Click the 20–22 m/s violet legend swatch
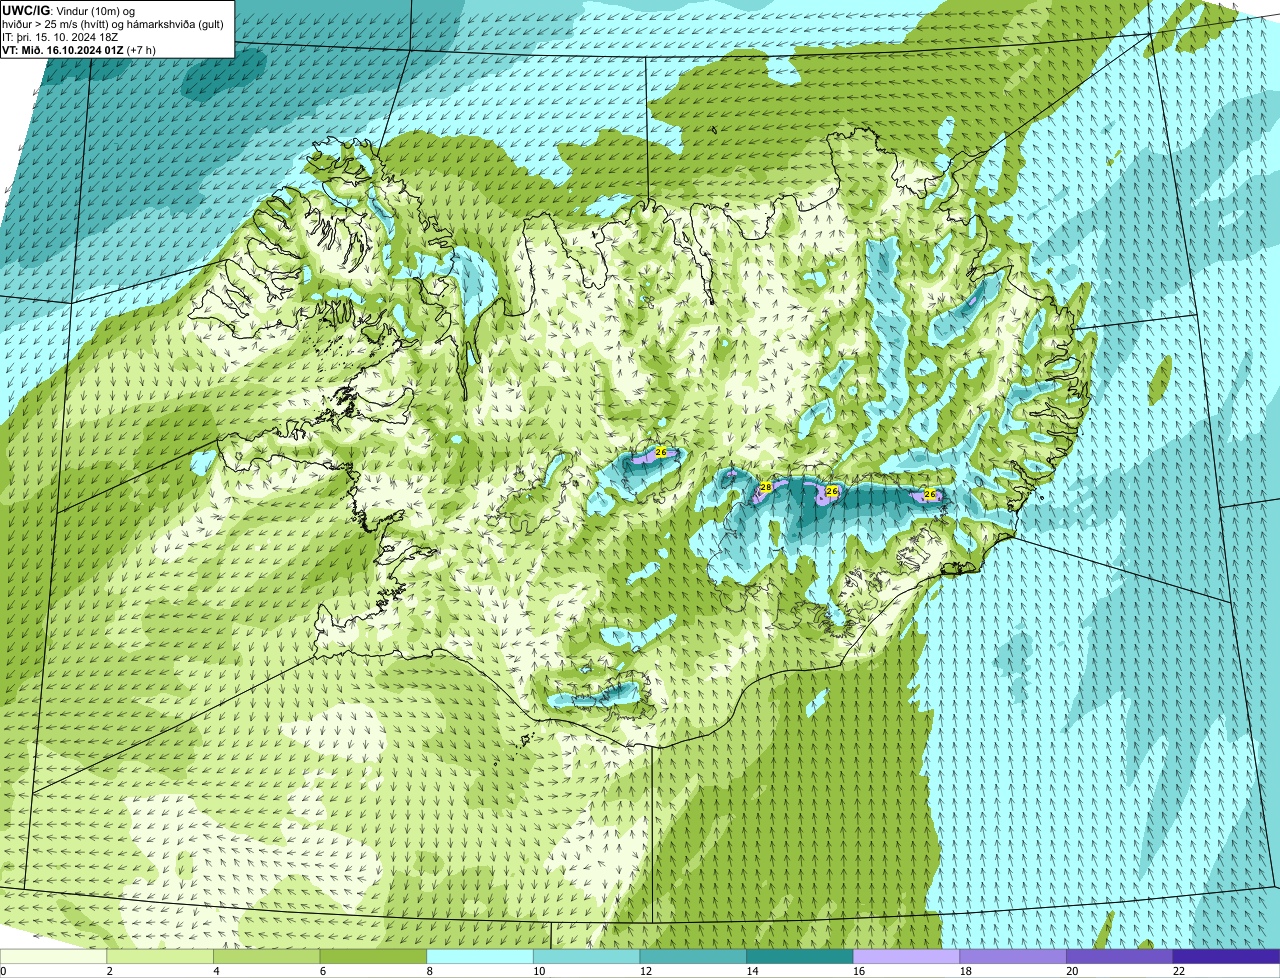This screenshot has height=978, width=1280. (1120, 956)
